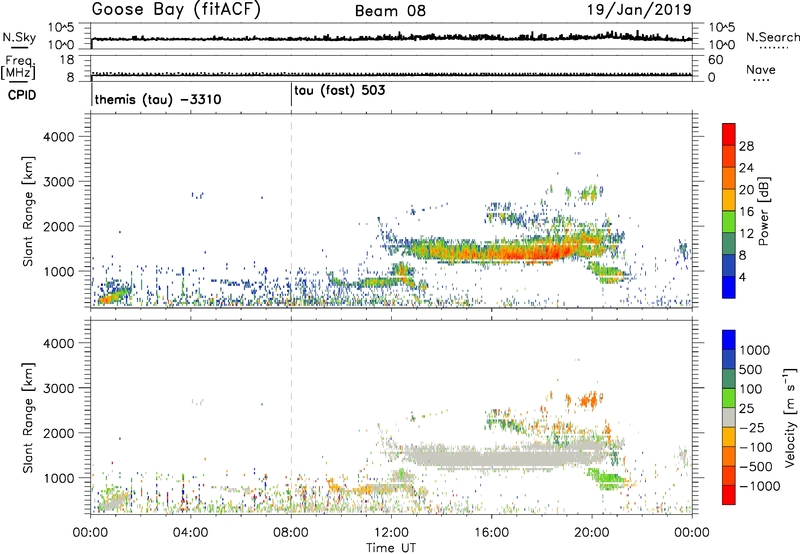Image resolution: width=800 pixels, height=554 pixels.
Task: Click the 'Nave' legend label
Action: (x=761, y=69)
